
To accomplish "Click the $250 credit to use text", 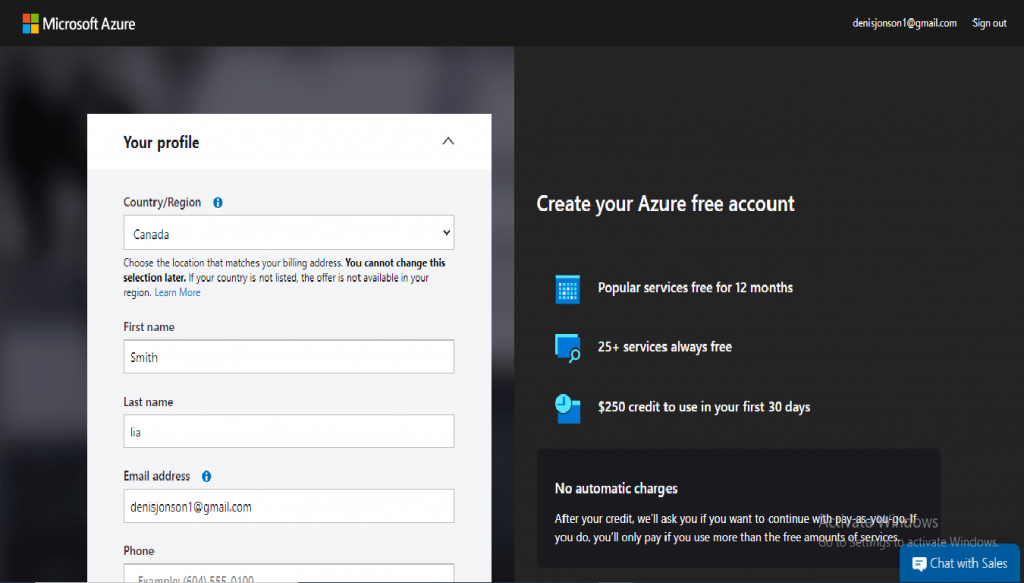I will [x=704, y=407].
